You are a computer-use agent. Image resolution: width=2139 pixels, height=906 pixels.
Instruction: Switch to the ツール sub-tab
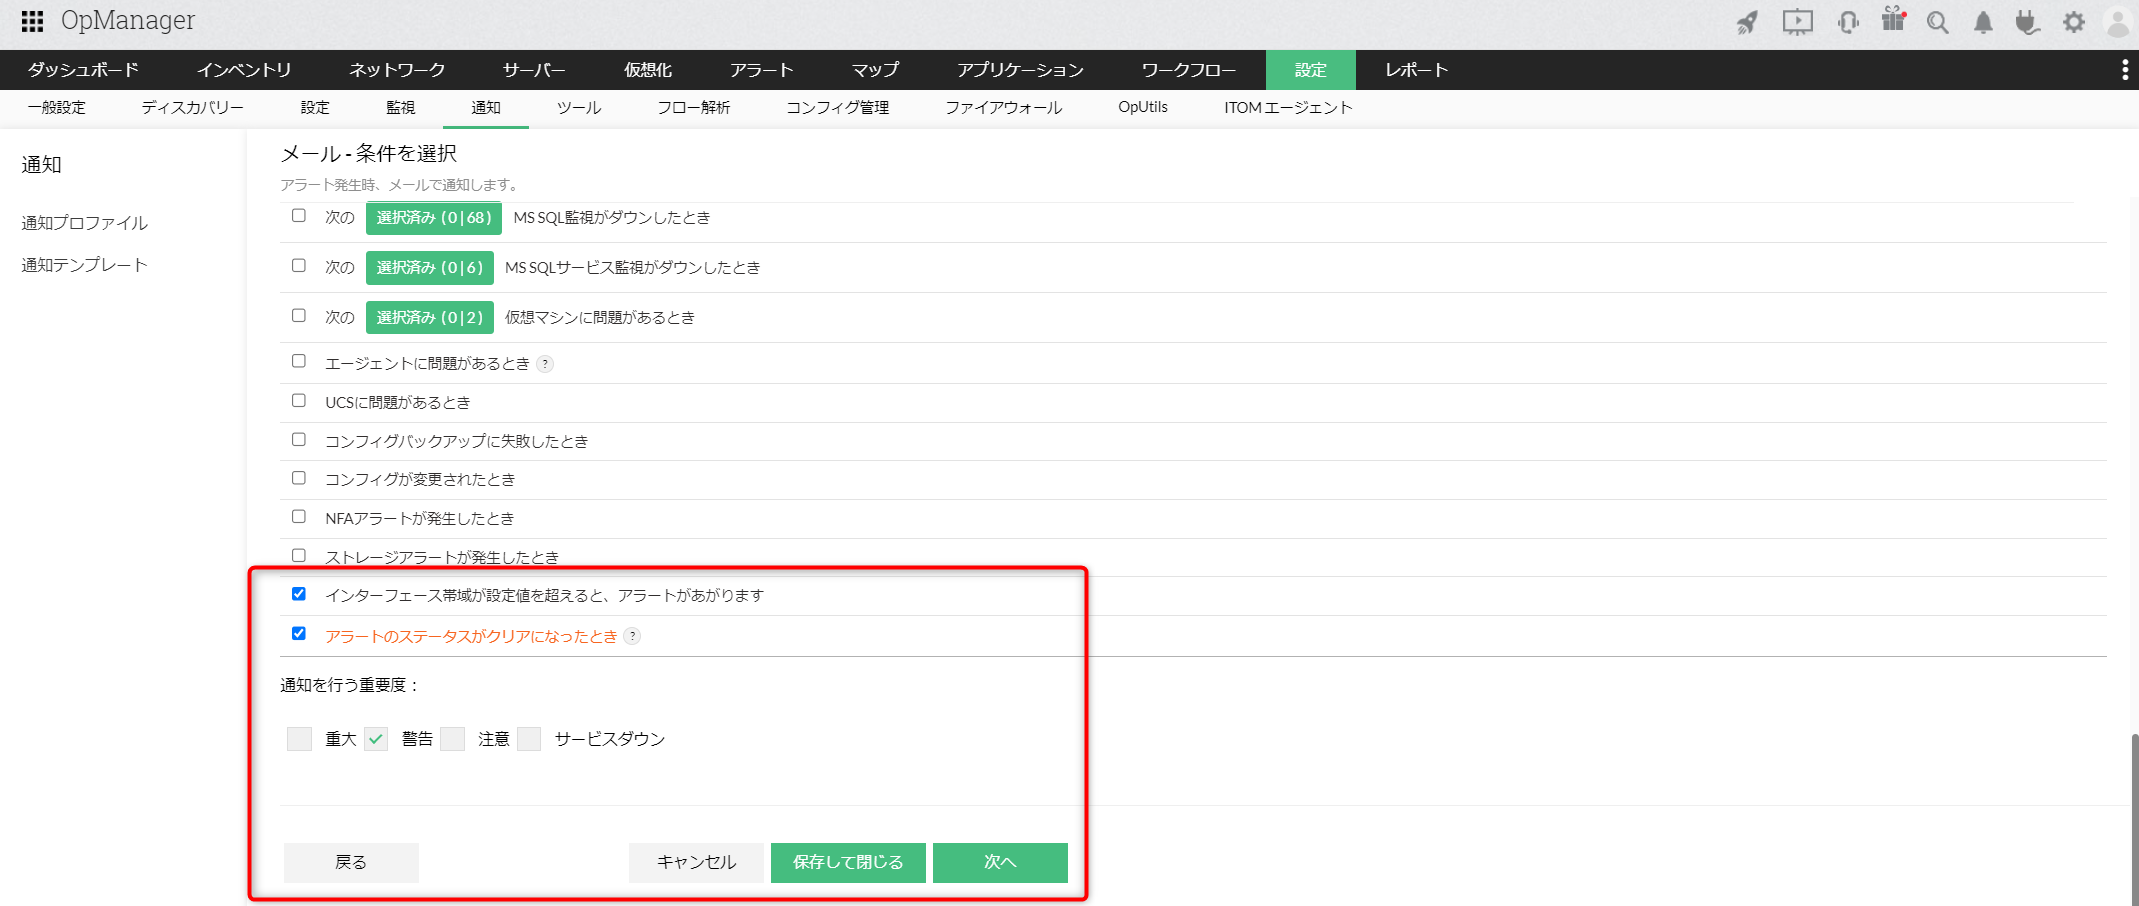(x=579, y=108)
